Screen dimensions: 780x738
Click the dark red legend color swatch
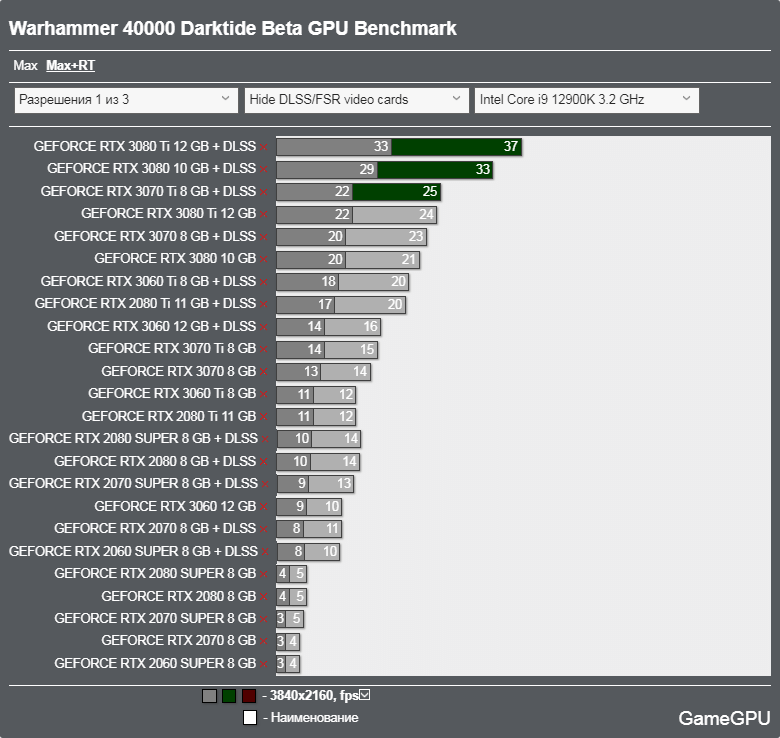[249, 696]
